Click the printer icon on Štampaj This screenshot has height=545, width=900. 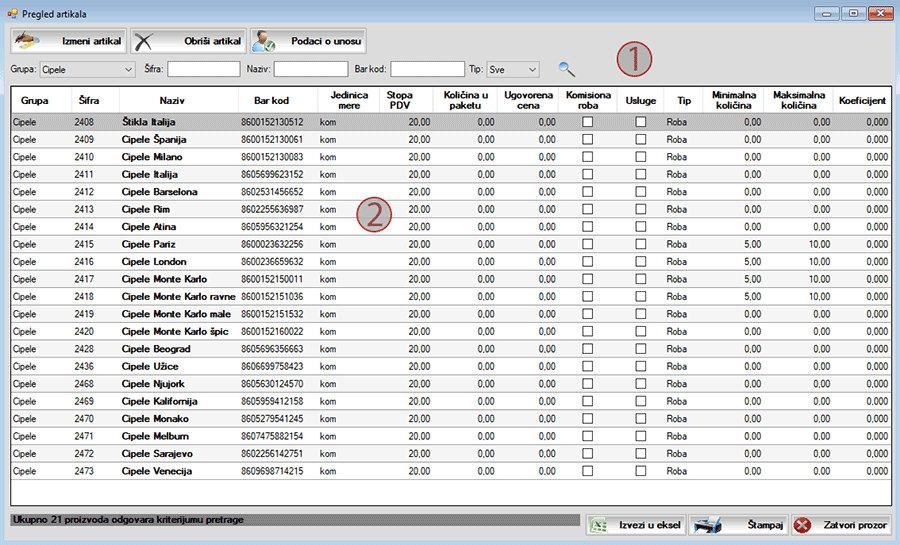tap(708, 525)
